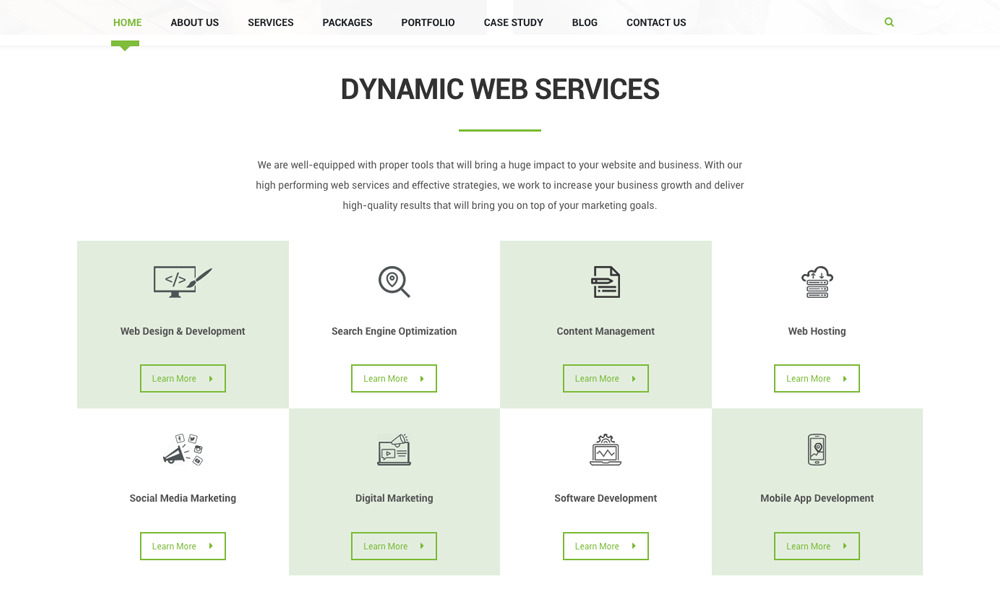Screen dimensions: 1000x600
Task: Click the Content Management document icon
Action: tap(606, 282)
